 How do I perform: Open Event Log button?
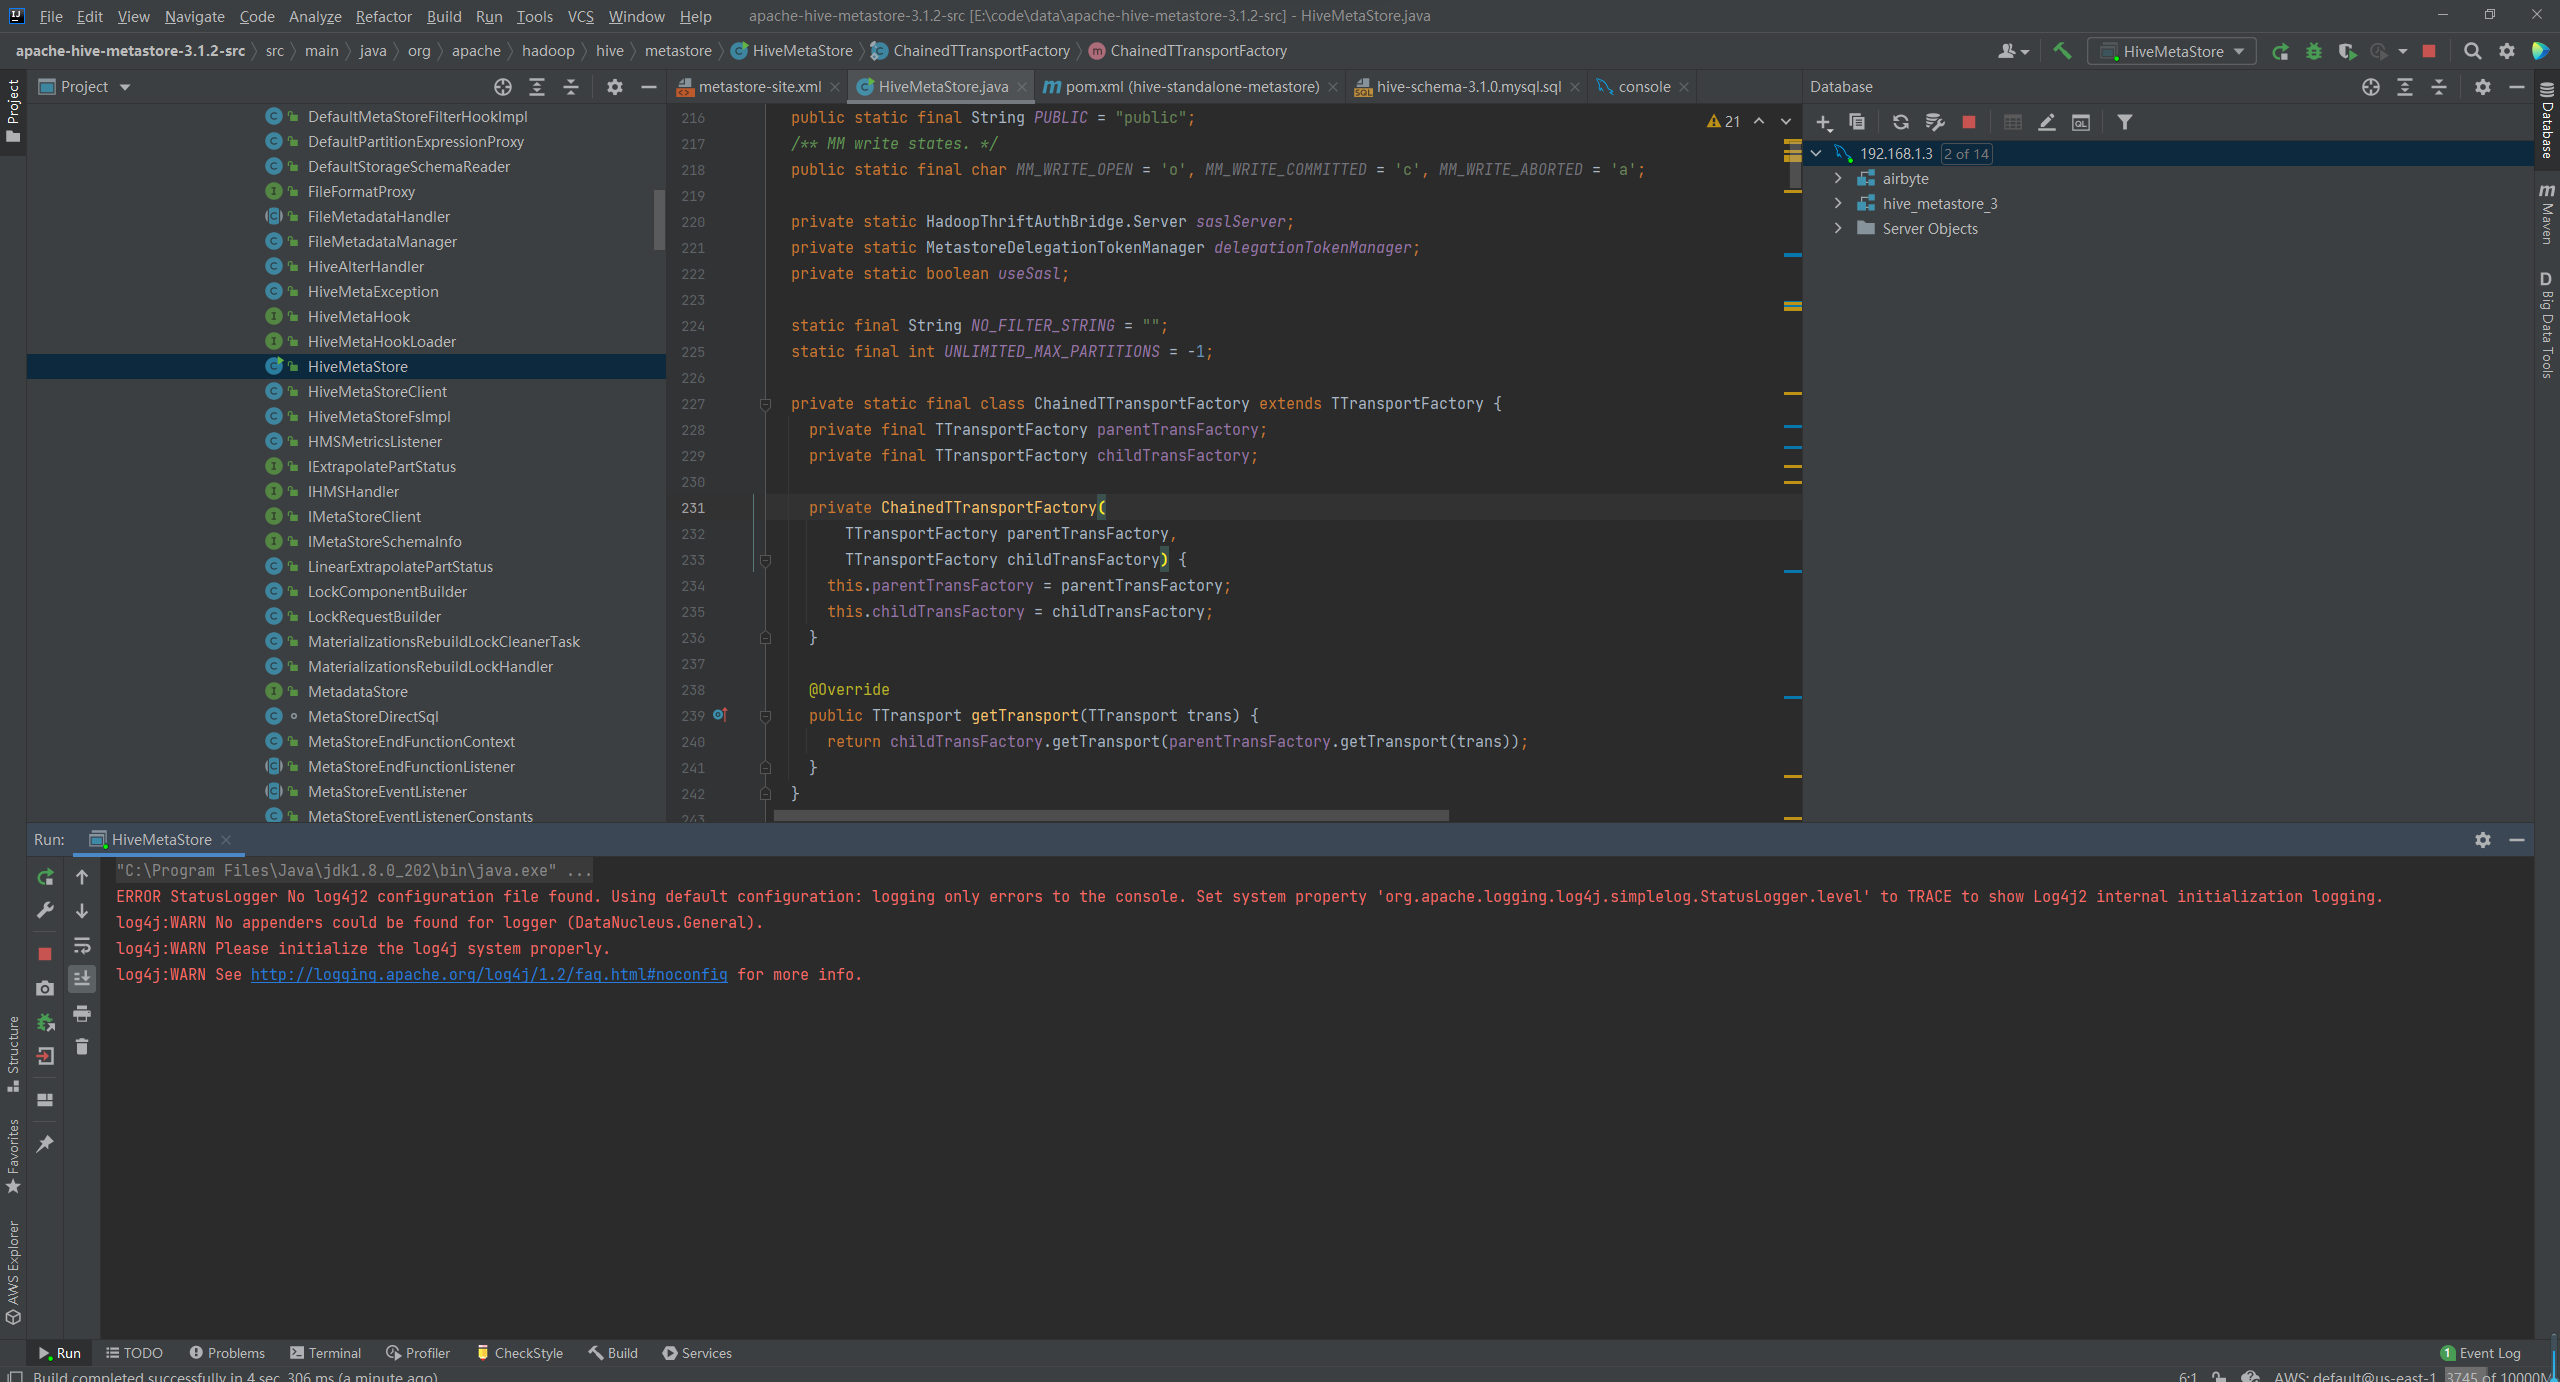[x=2481, y=1353]
